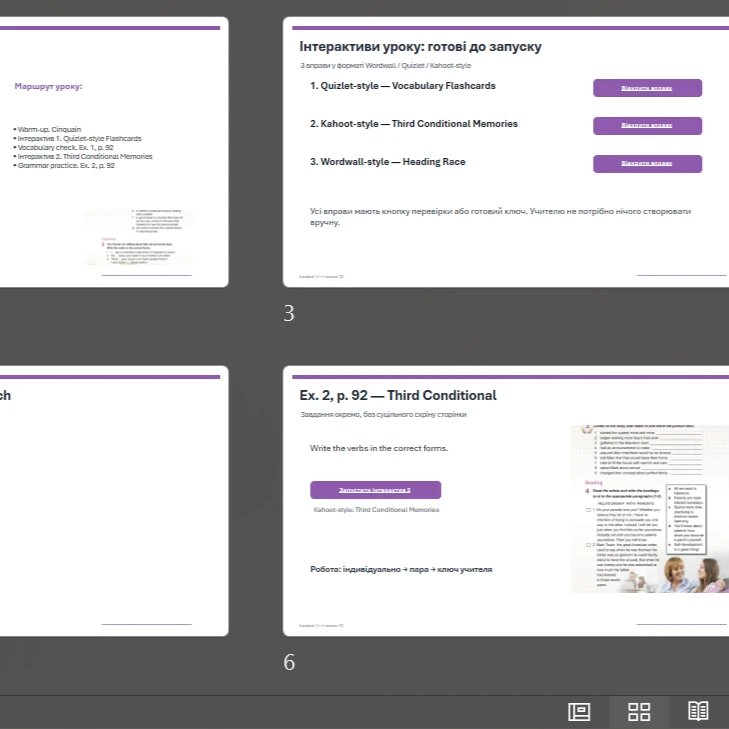Click '3. Wordwall-style — Heading Race' text
Viewport: 729px width, 729px height.
(388, 162)
